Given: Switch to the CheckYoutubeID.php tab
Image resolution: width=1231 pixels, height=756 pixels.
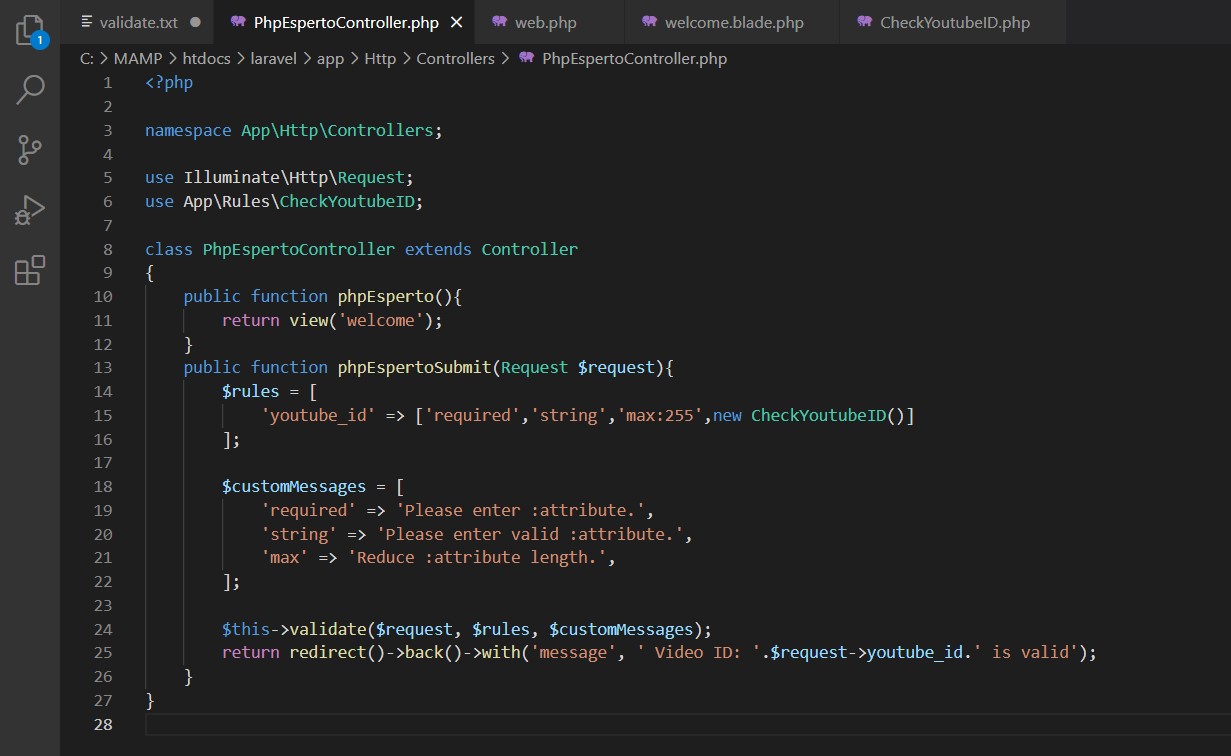Looking at the screenshot, I should point(955,22).
